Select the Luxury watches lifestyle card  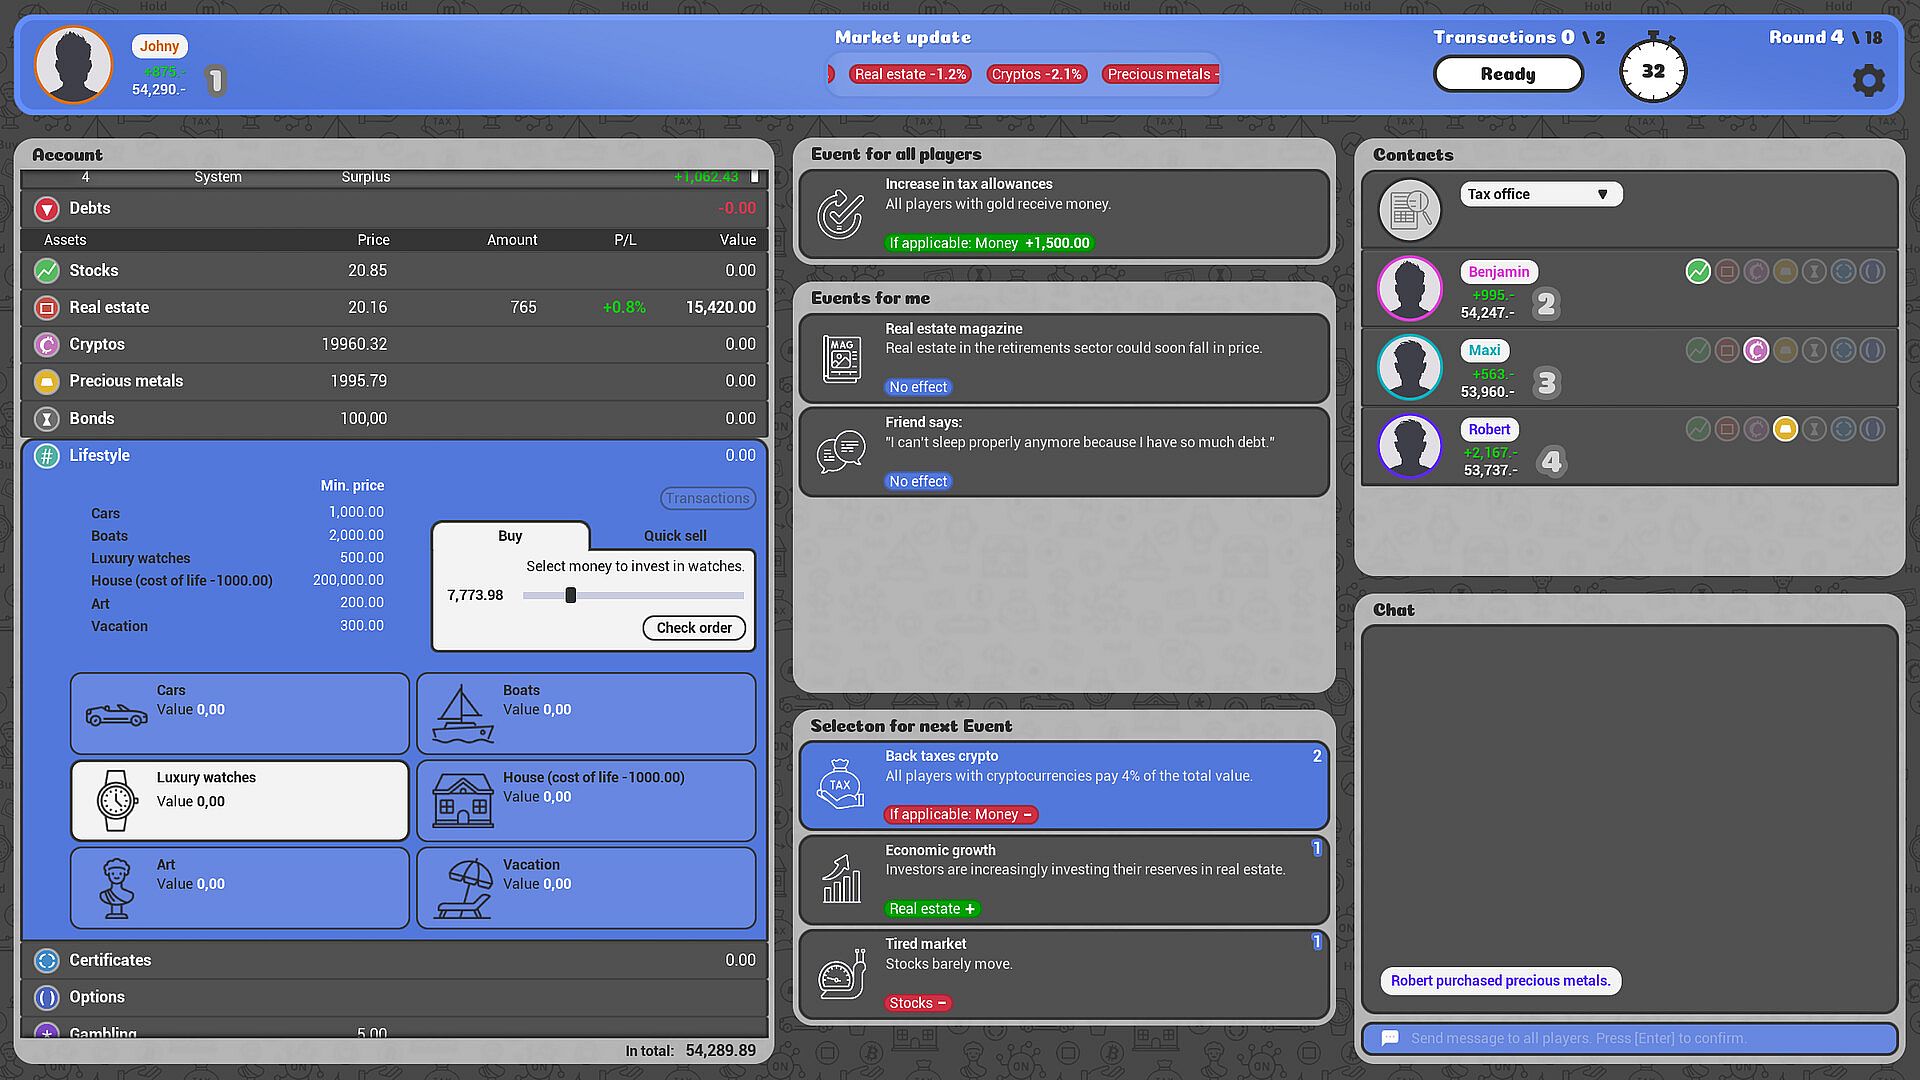pyautogui.click(x=240, y=800)
